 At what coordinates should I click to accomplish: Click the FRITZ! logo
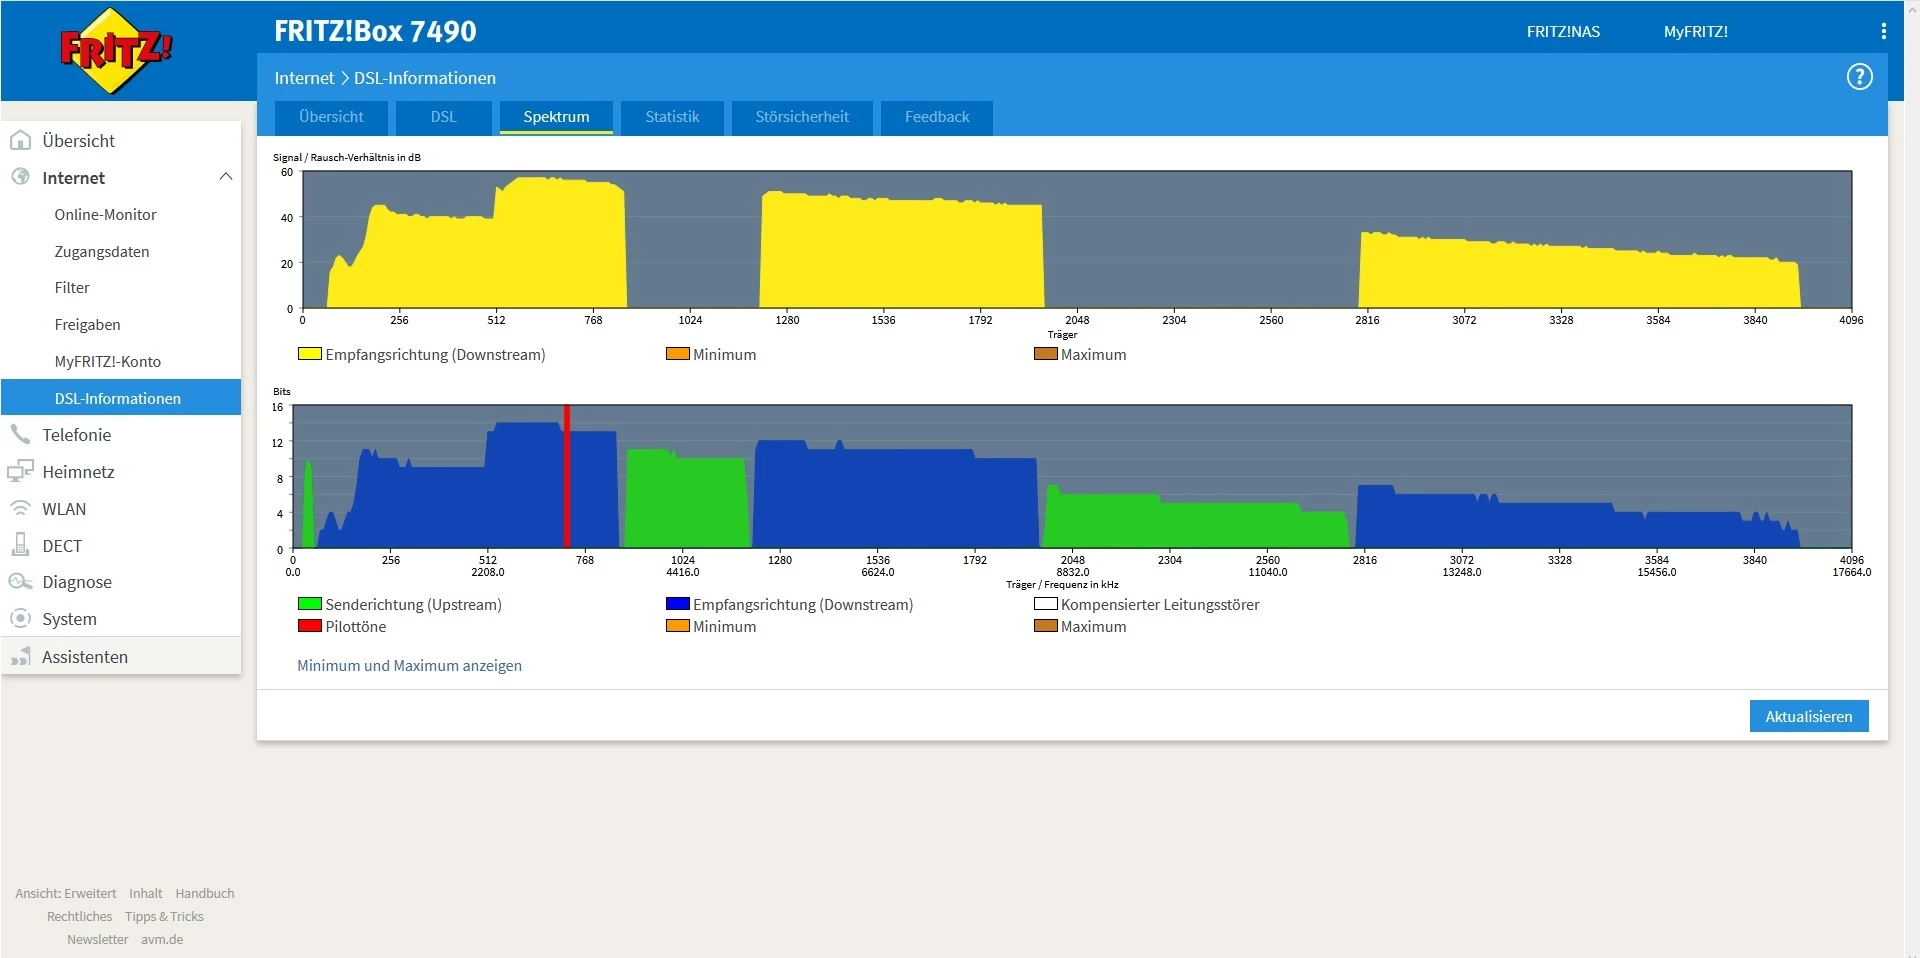[x=116, y=51]
